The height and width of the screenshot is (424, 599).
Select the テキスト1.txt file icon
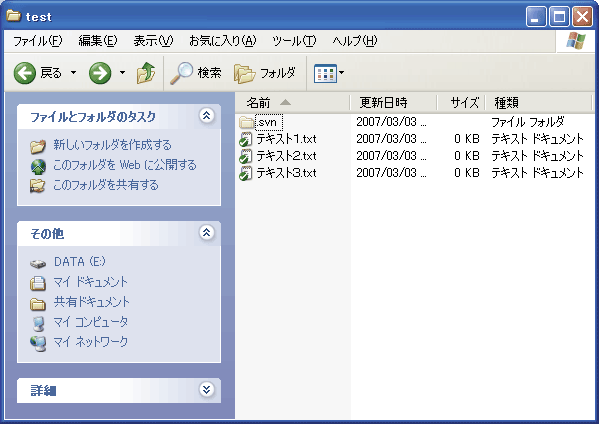(x=246, y=139)
